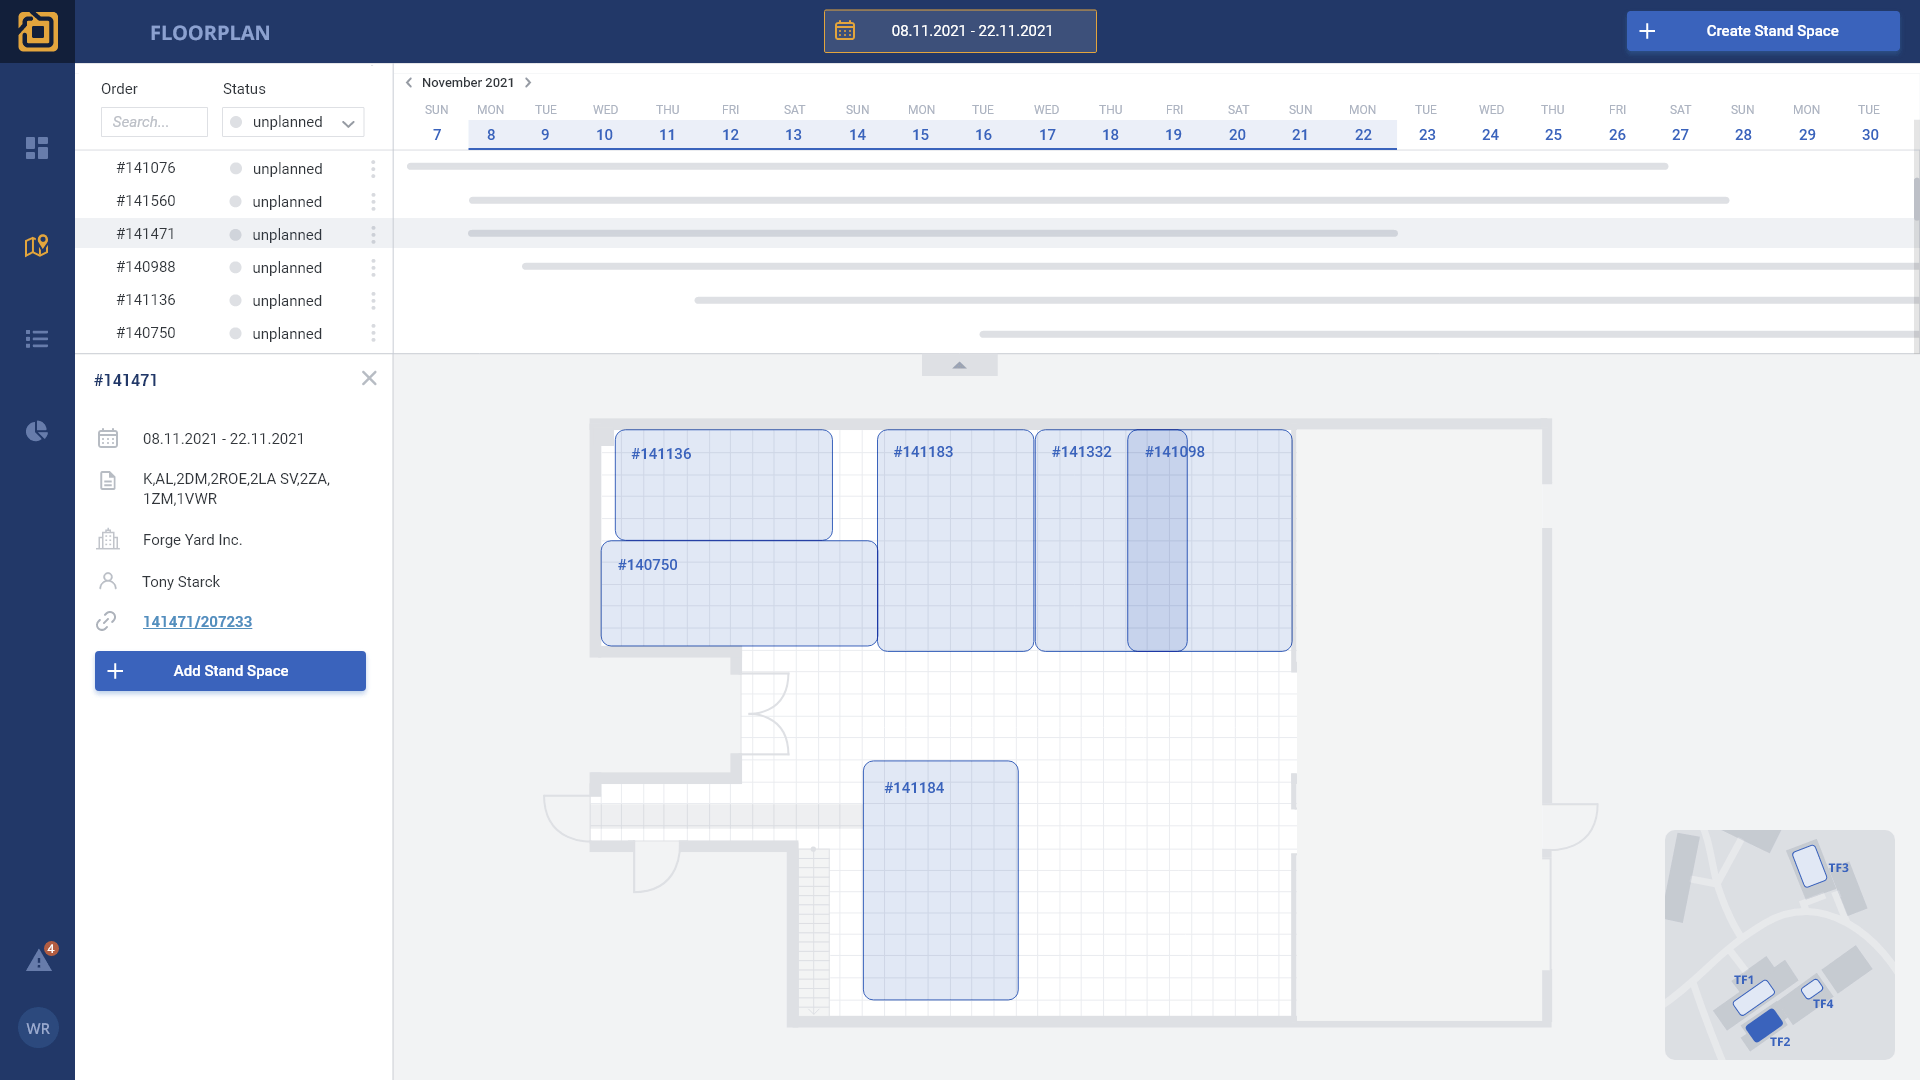Click the WR user avatar
This screenshot has height=1080, width=1920.
[x=38, y=1028]
